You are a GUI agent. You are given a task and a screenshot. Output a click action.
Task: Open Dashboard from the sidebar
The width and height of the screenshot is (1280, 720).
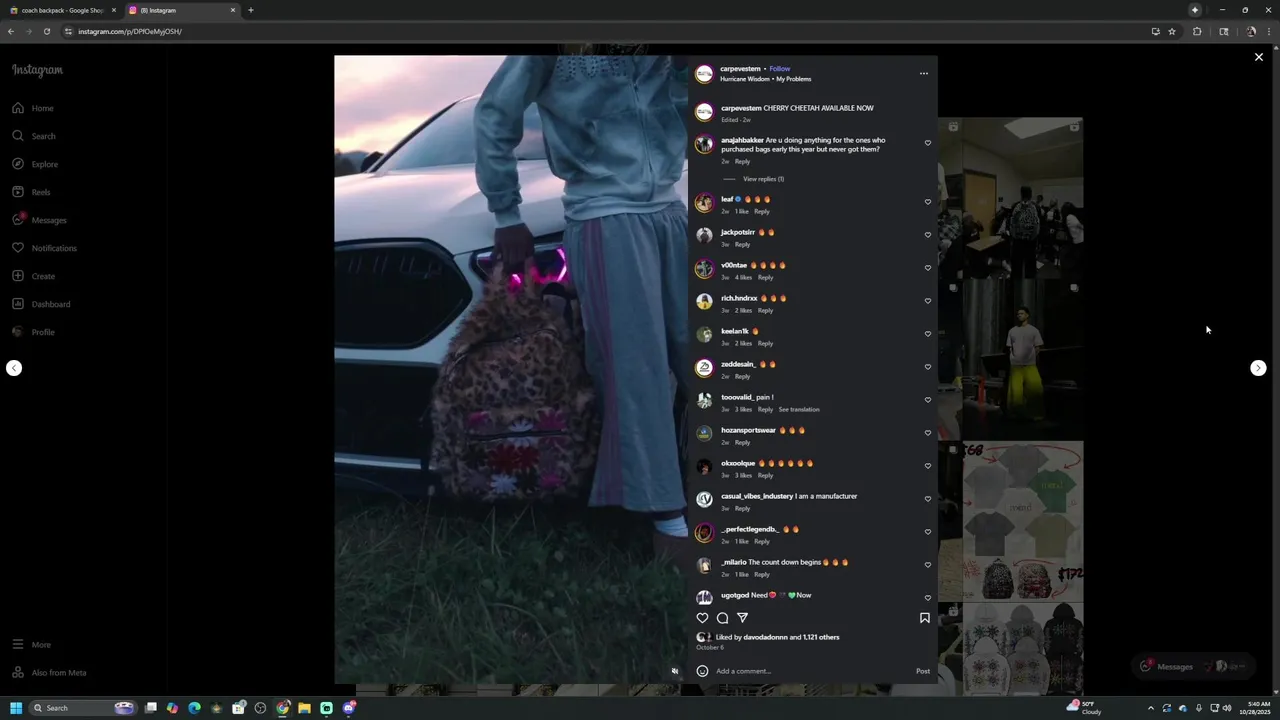pyautogui.click(x=41, y=304)
